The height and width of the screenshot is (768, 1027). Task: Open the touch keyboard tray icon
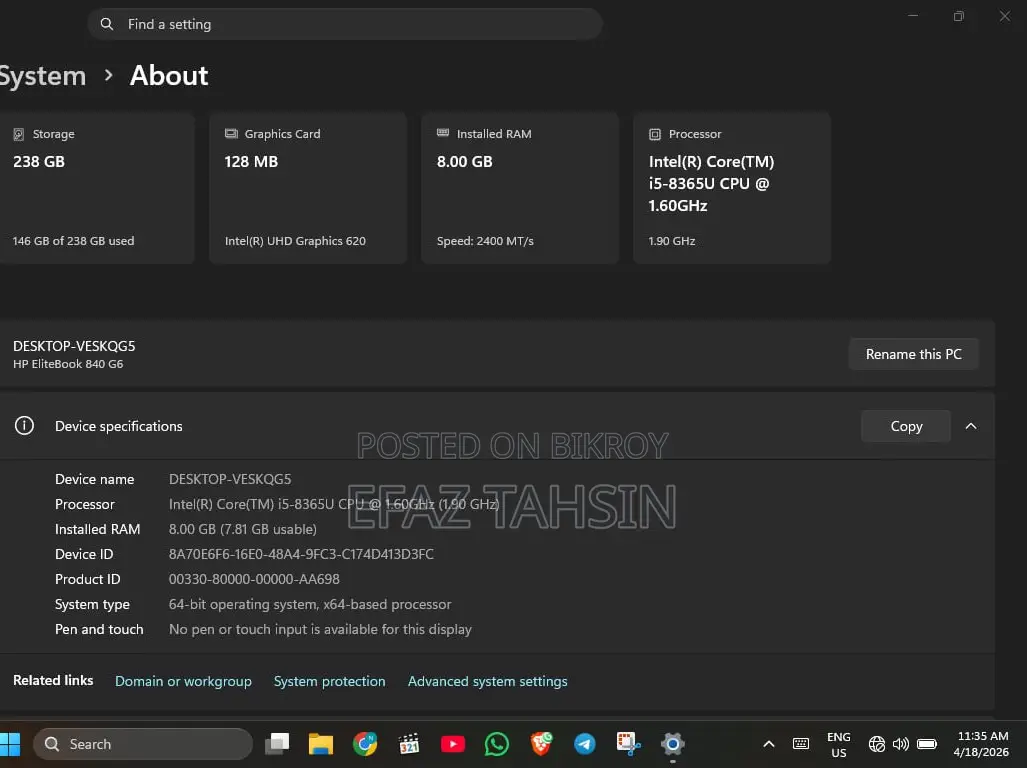coord(800,744)
